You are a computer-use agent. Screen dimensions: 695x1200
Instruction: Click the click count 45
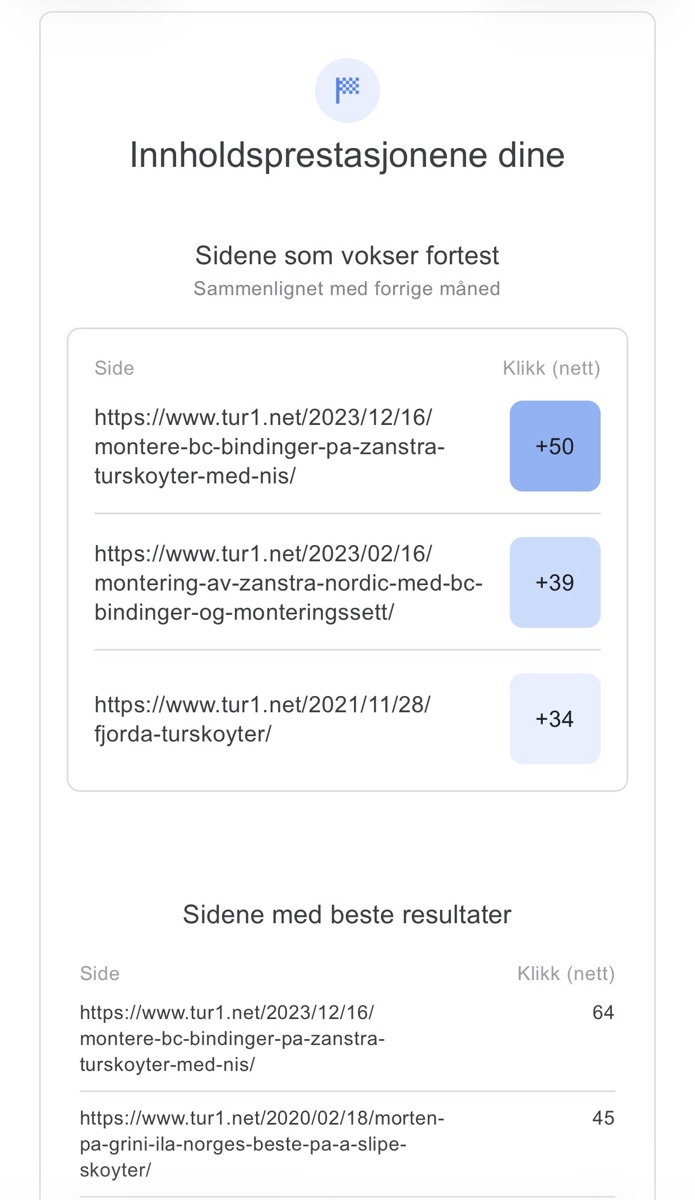click(603, 1118)
